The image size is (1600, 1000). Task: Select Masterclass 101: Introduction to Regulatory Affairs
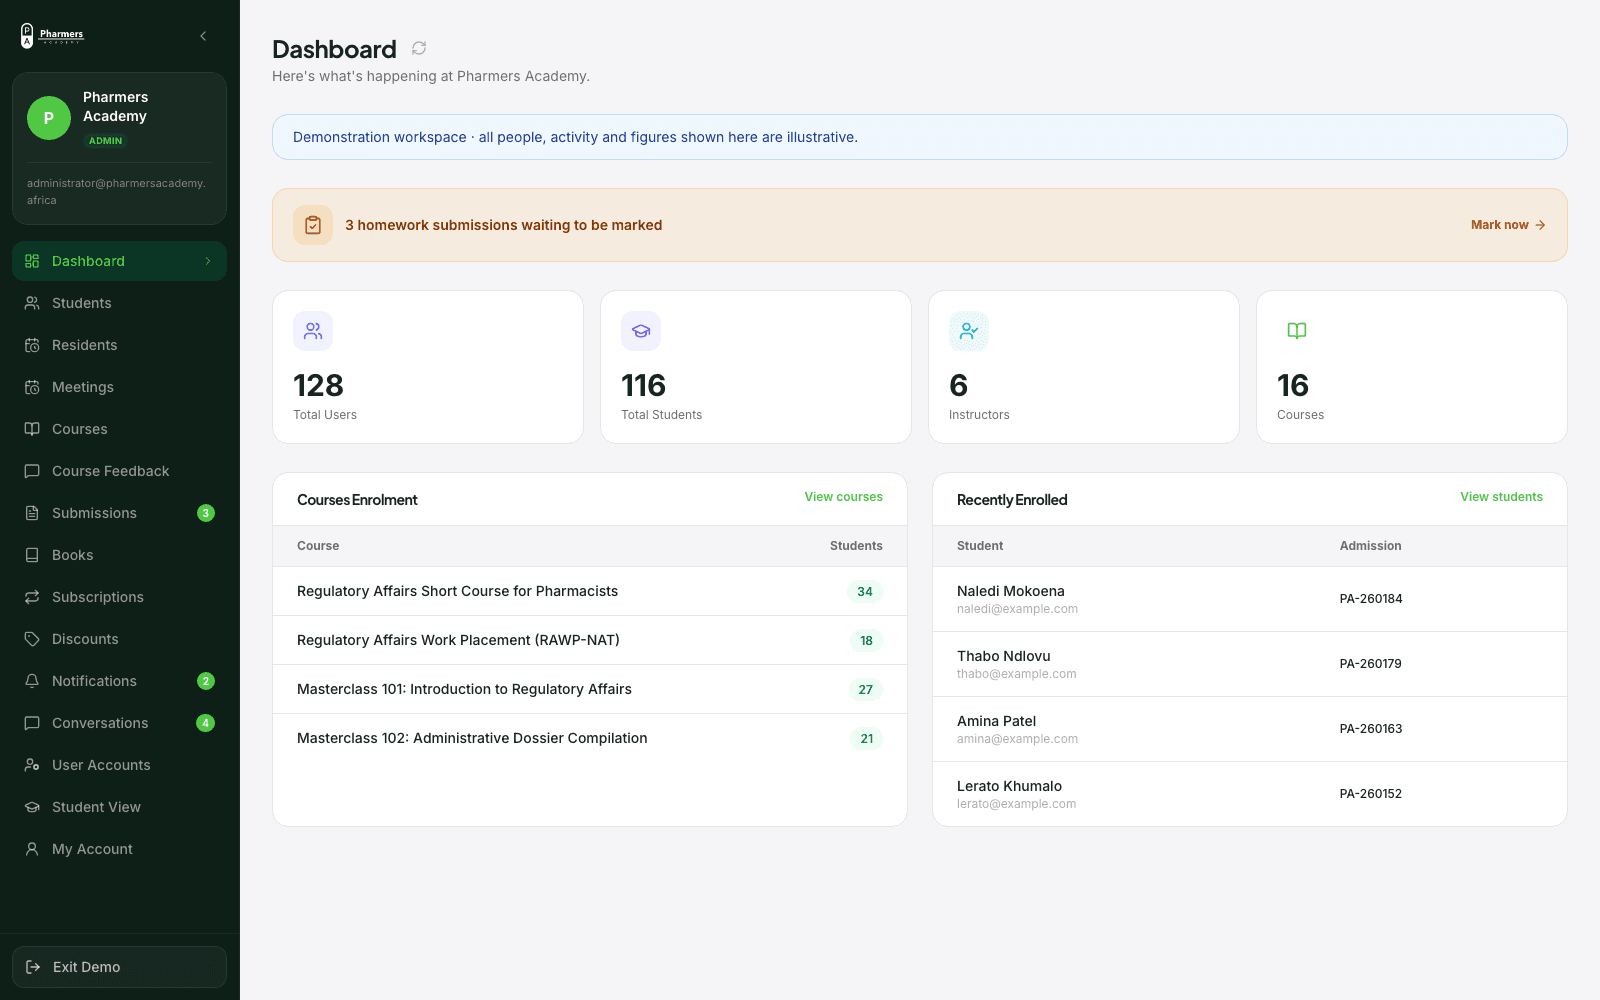(590, 689)
